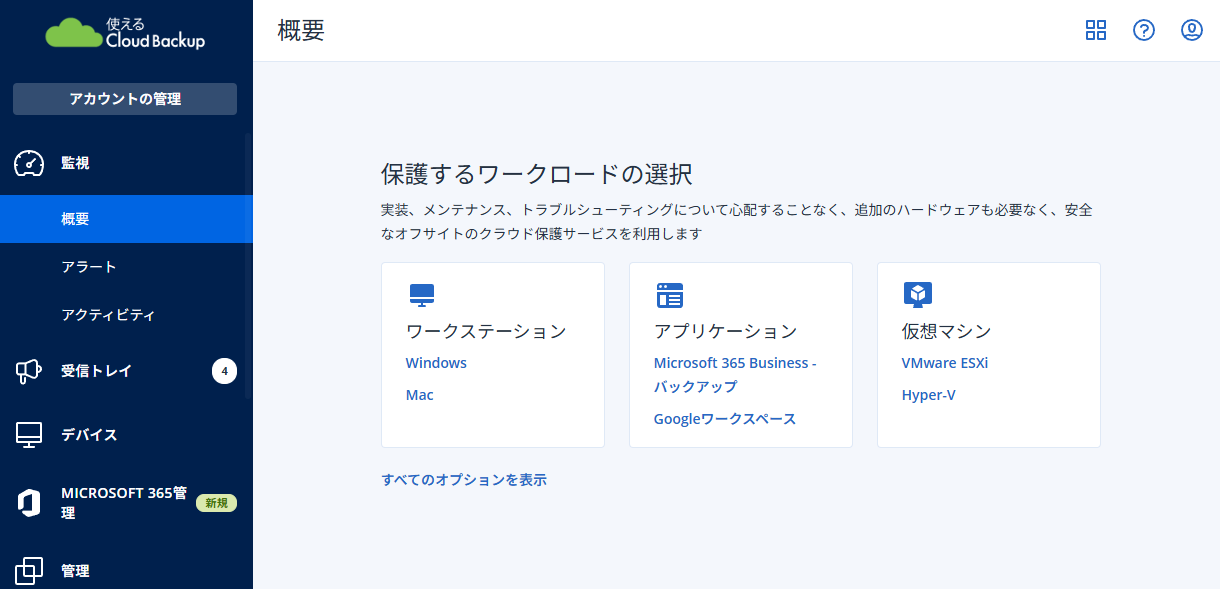1220x589 pixels.
Task: Click the アプリケーション window icon
Action: 670,295
